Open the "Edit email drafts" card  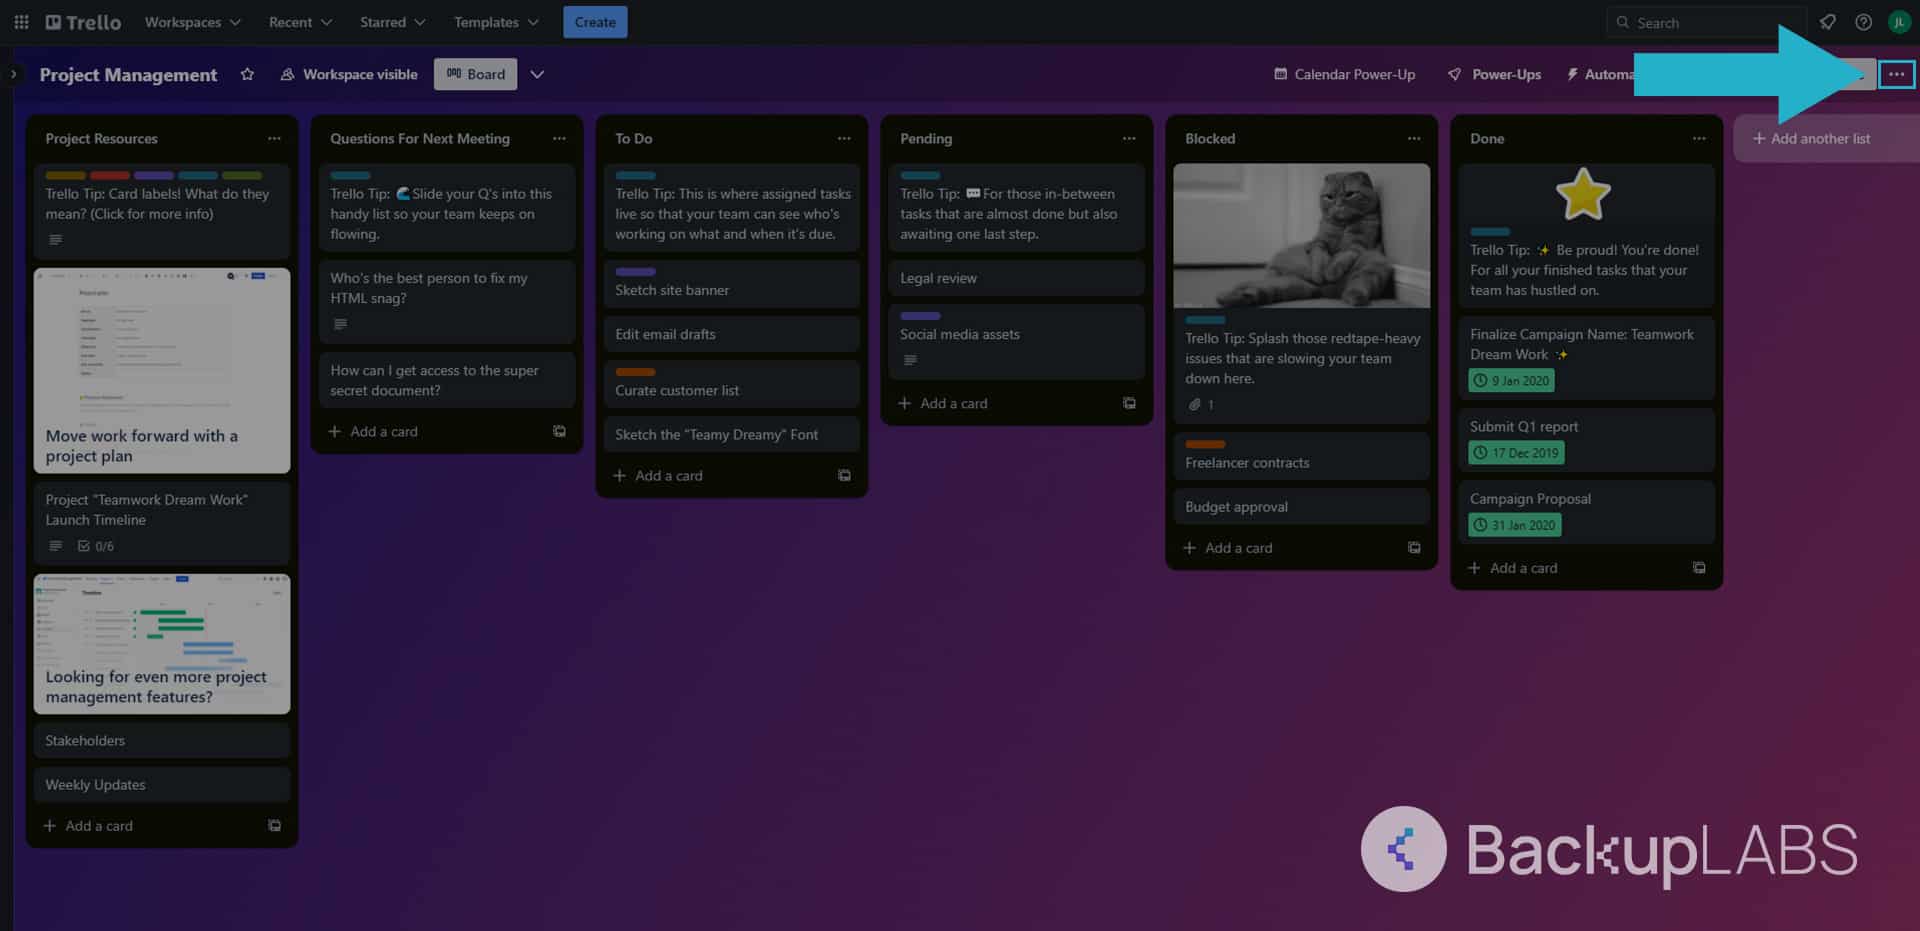point(732,334)
